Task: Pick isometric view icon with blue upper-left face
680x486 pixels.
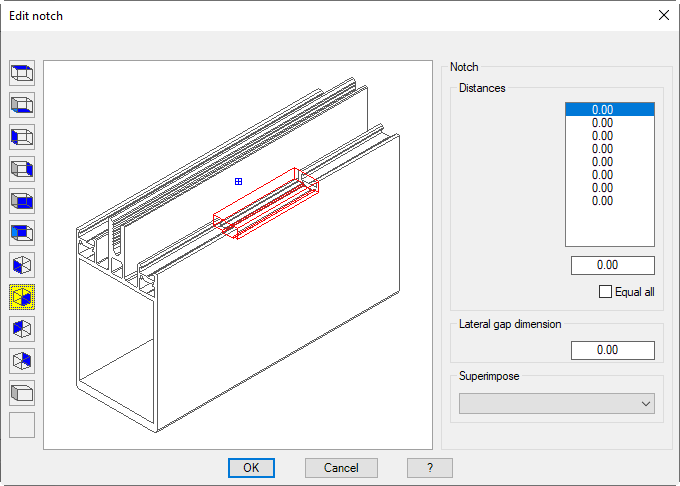Action: [22, 328]
